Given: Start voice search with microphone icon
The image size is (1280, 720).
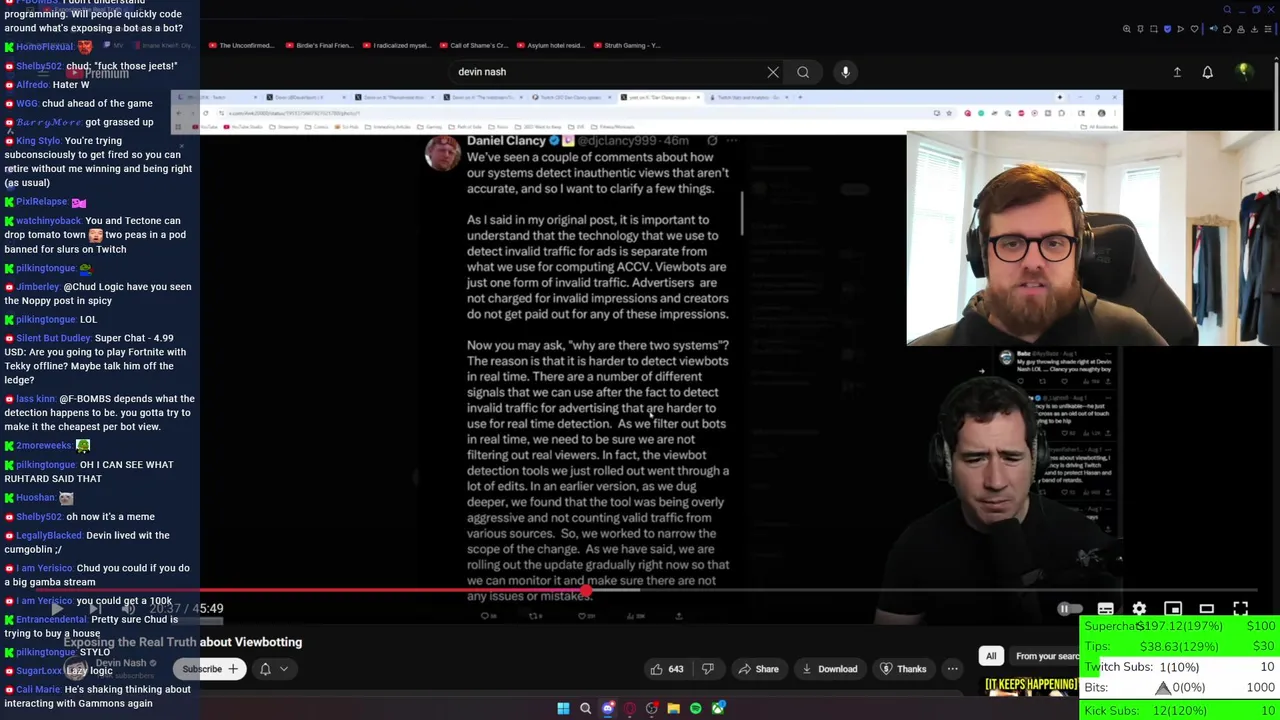Looking at the screenshot, I should pos(845,72).
